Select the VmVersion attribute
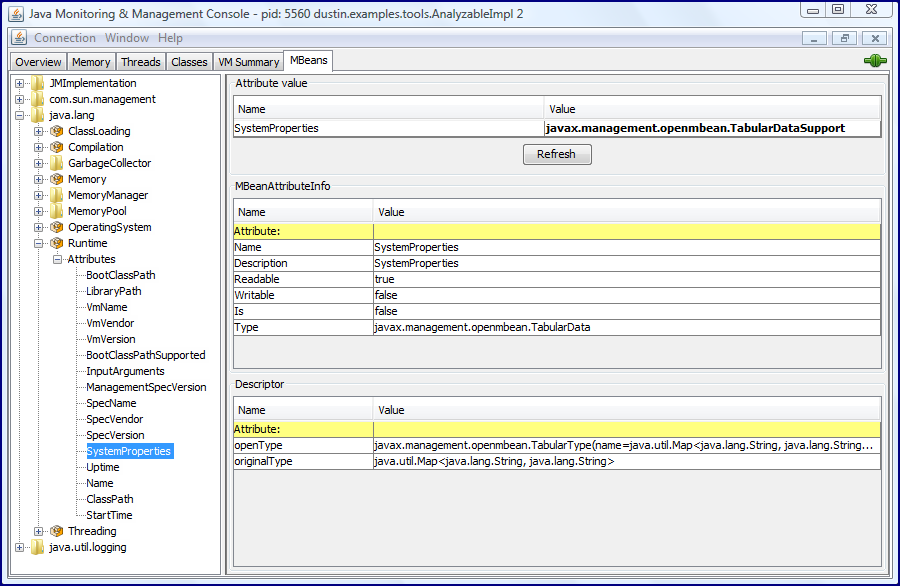The image size is (900, 586). click(111, 339)
